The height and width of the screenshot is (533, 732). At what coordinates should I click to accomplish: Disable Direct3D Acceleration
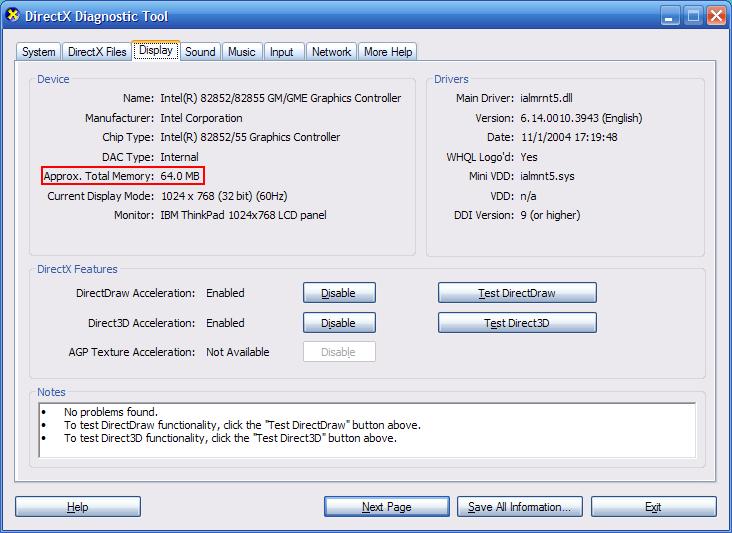click(339, 323)
